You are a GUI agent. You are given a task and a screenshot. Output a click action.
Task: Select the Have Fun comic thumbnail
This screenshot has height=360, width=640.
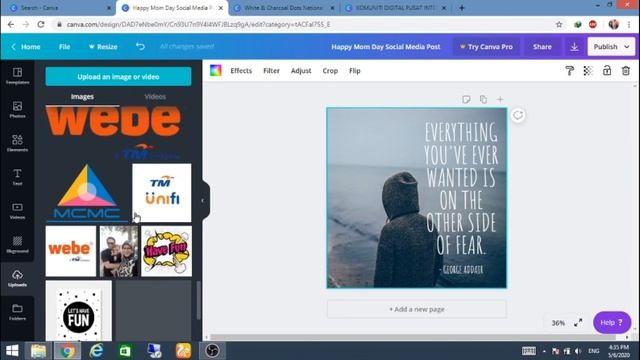166,251
